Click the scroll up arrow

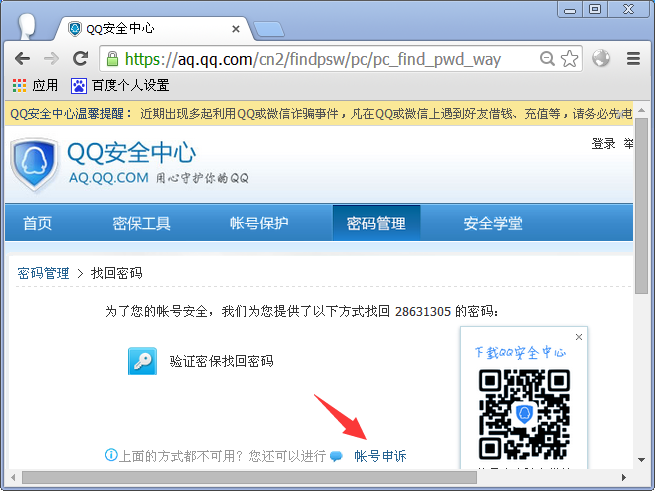pyautogui.click(x=642, y=110)
